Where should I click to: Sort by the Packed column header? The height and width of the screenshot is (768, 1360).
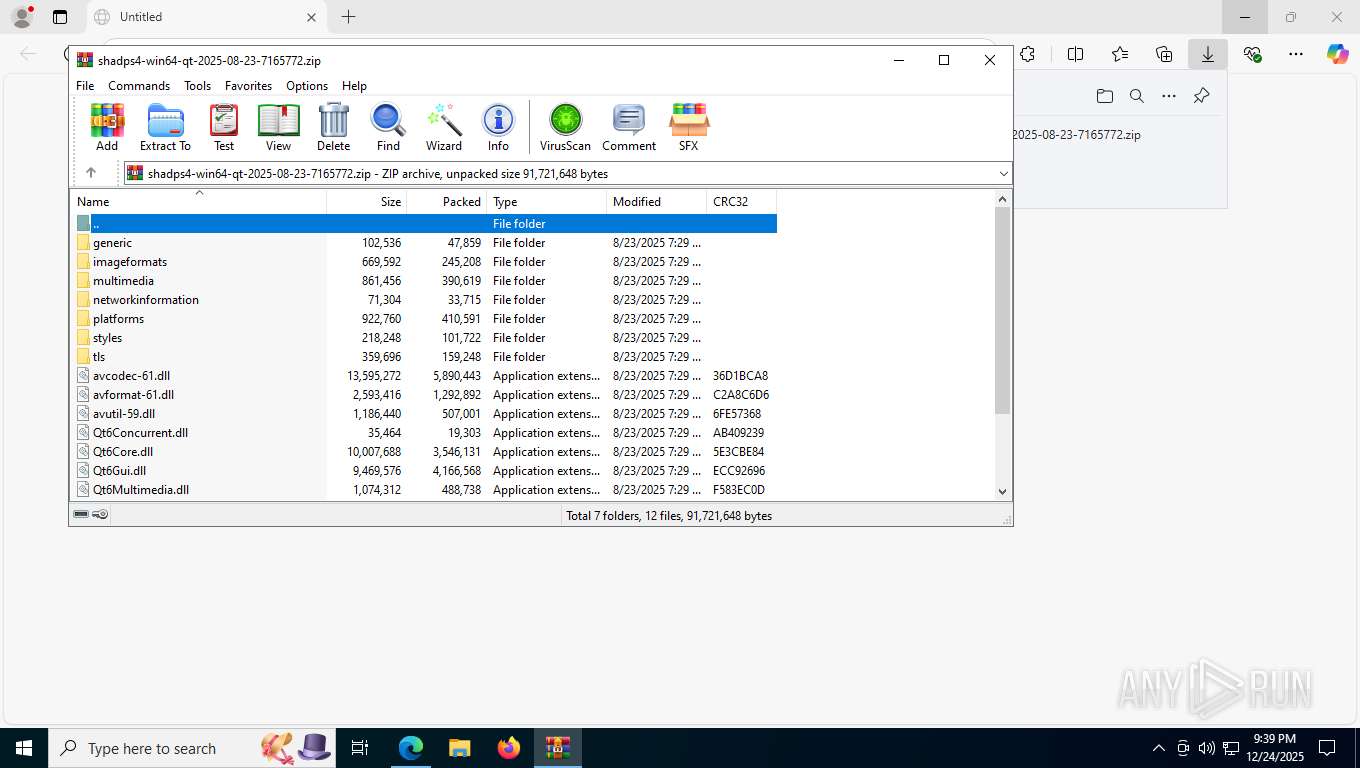click(x=447, y=201)
